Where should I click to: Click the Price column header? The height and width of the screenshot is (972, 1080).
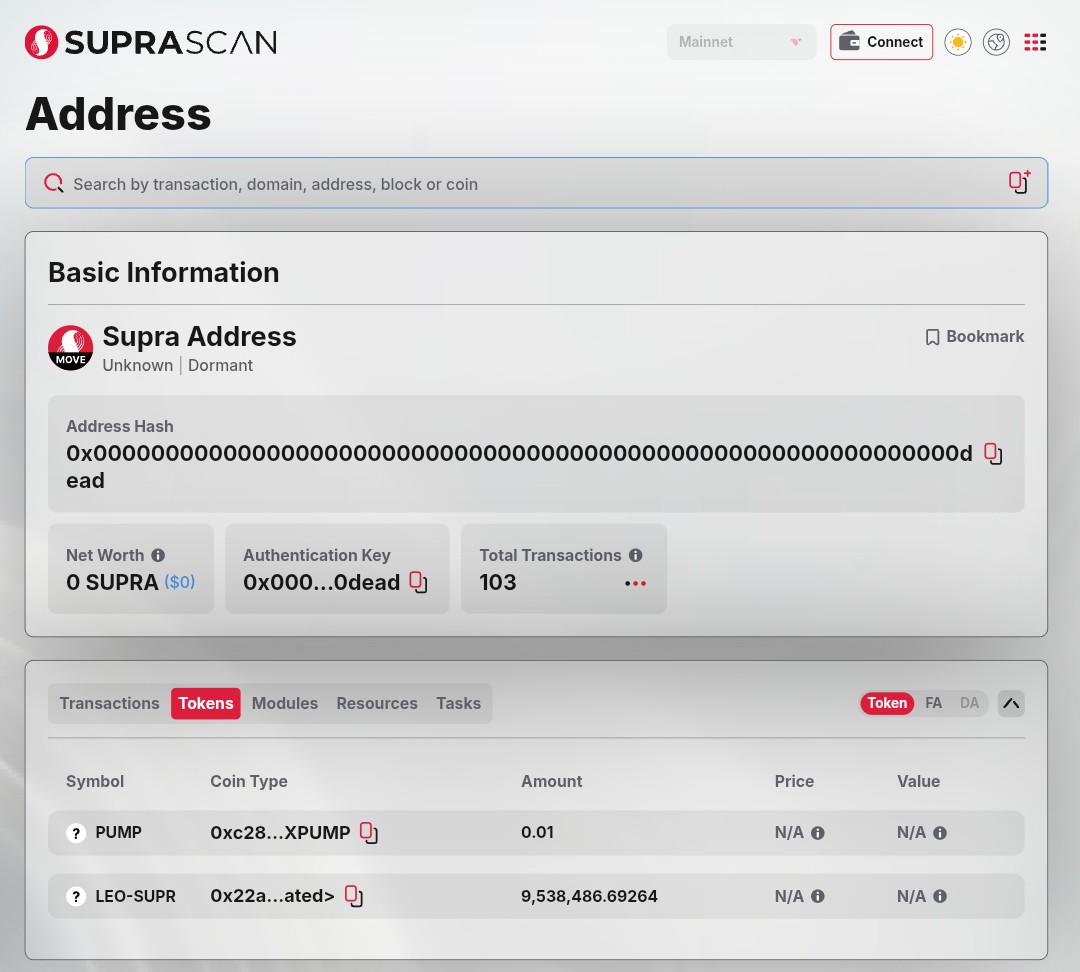click(794, 781)
